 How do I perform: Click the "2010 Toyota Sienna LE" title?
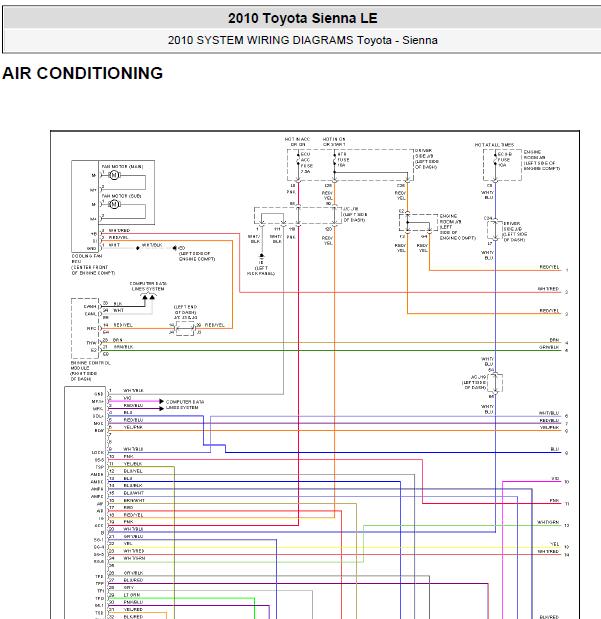click(x=302, y=18)
